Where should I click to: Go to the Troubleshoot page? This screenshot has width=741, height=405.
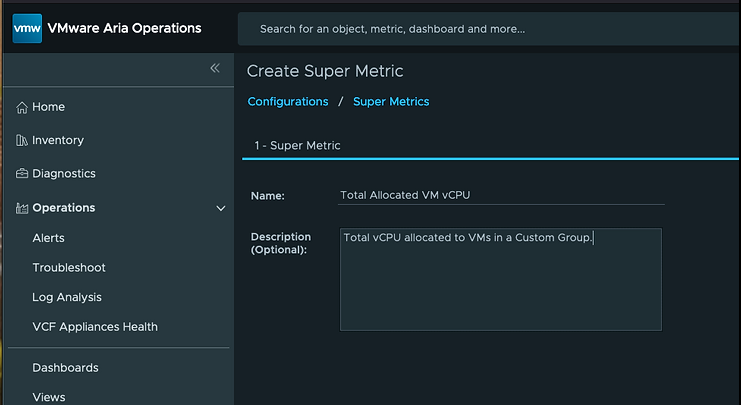[x=68, y=268]
